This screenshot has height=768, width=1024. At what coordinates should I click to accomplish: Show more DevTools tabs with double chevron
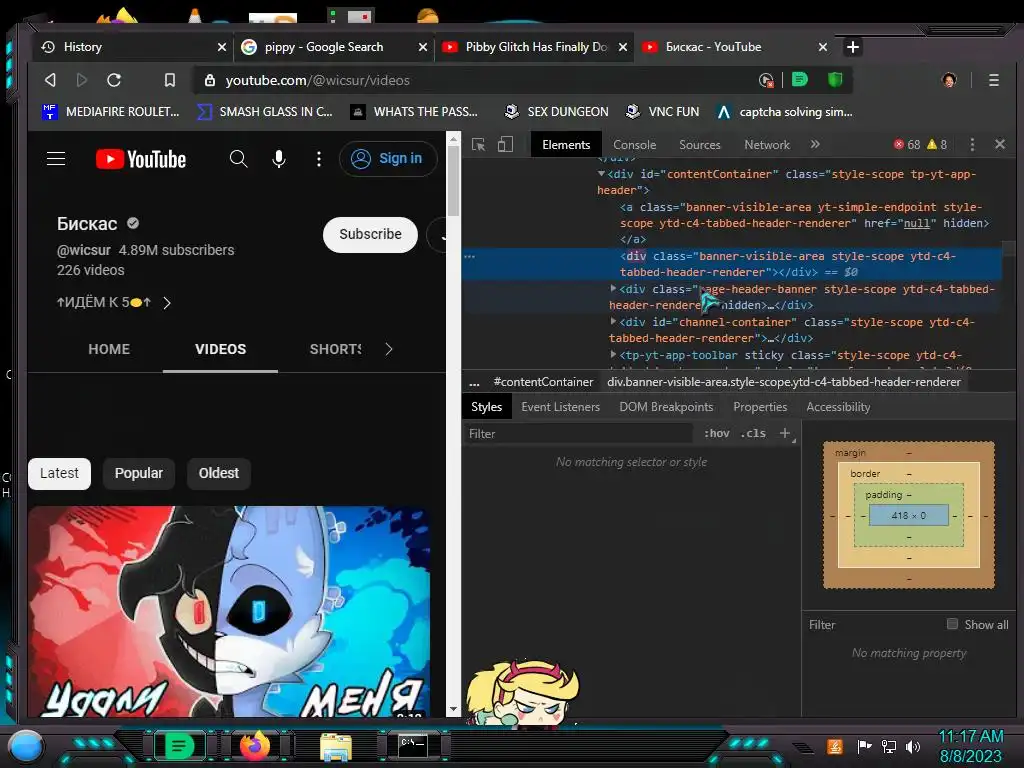tap(815, 144)
